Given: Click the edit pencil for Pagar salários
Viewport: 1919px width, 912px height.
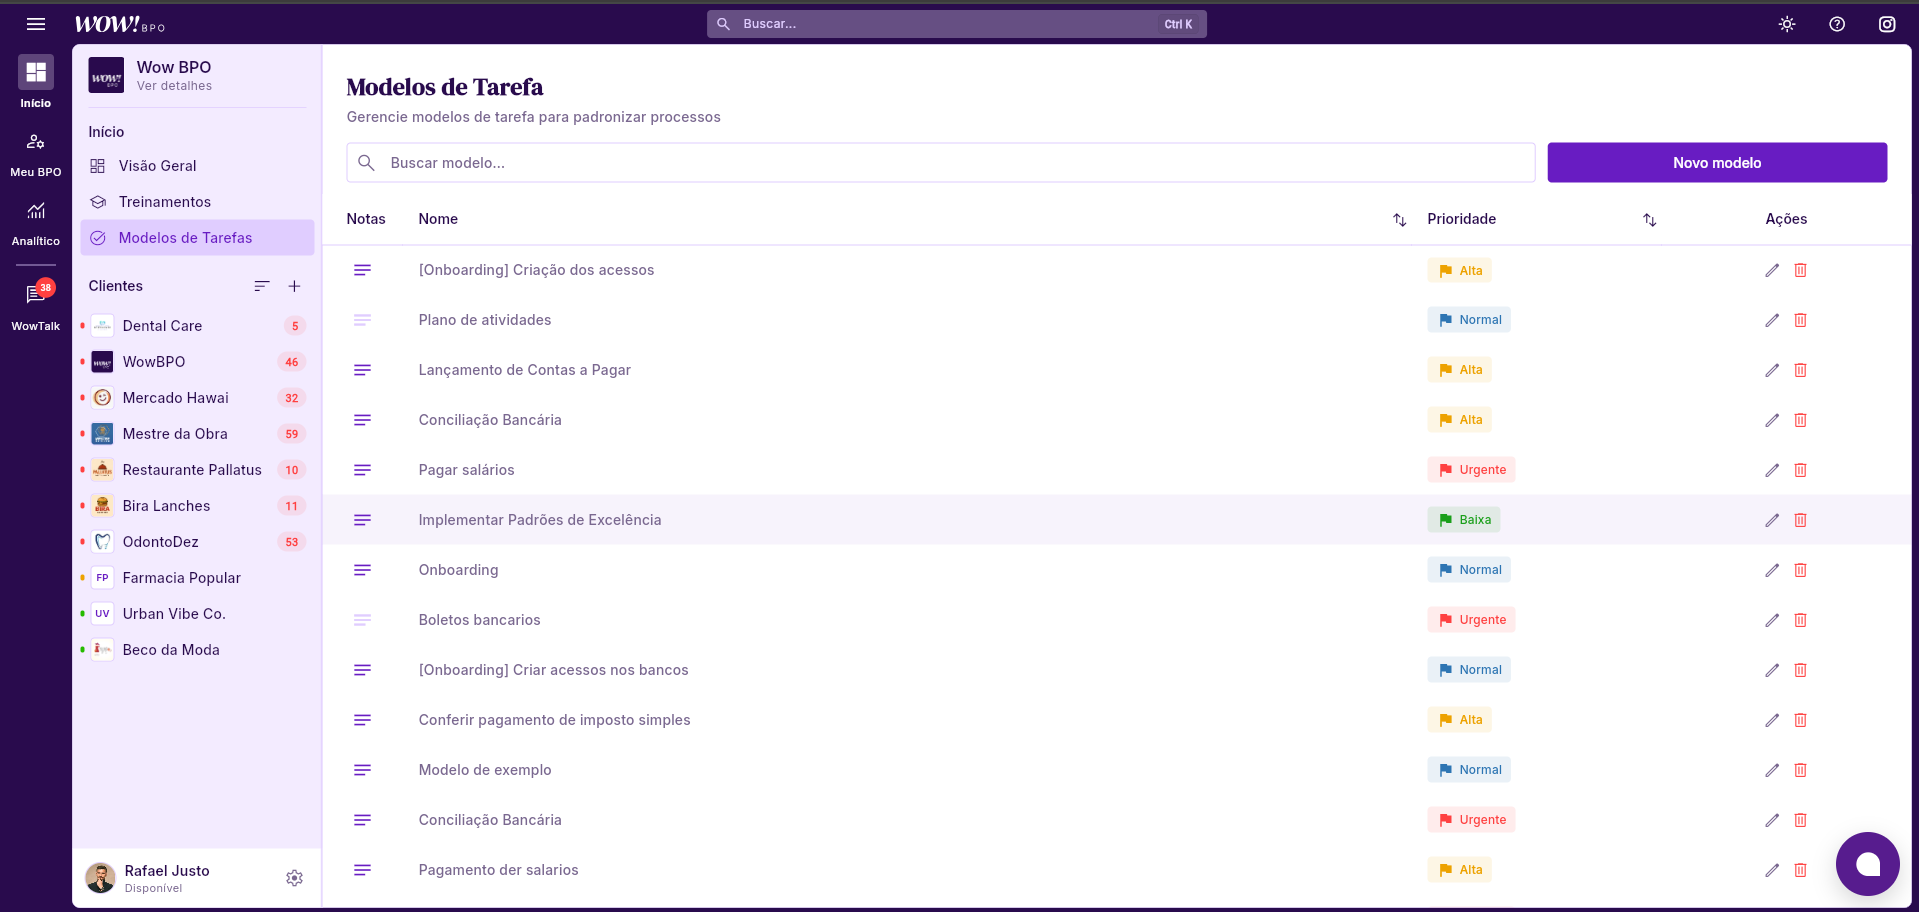Looking at the screenshot, I should pyautogui.click(x=1772, y=470).
